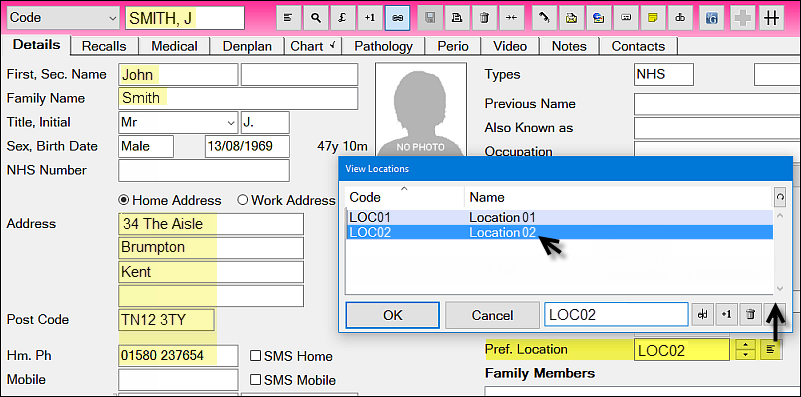Open the list view icon in the top toolbar
Screen dimensions: 801x397
tap(289, 18)
